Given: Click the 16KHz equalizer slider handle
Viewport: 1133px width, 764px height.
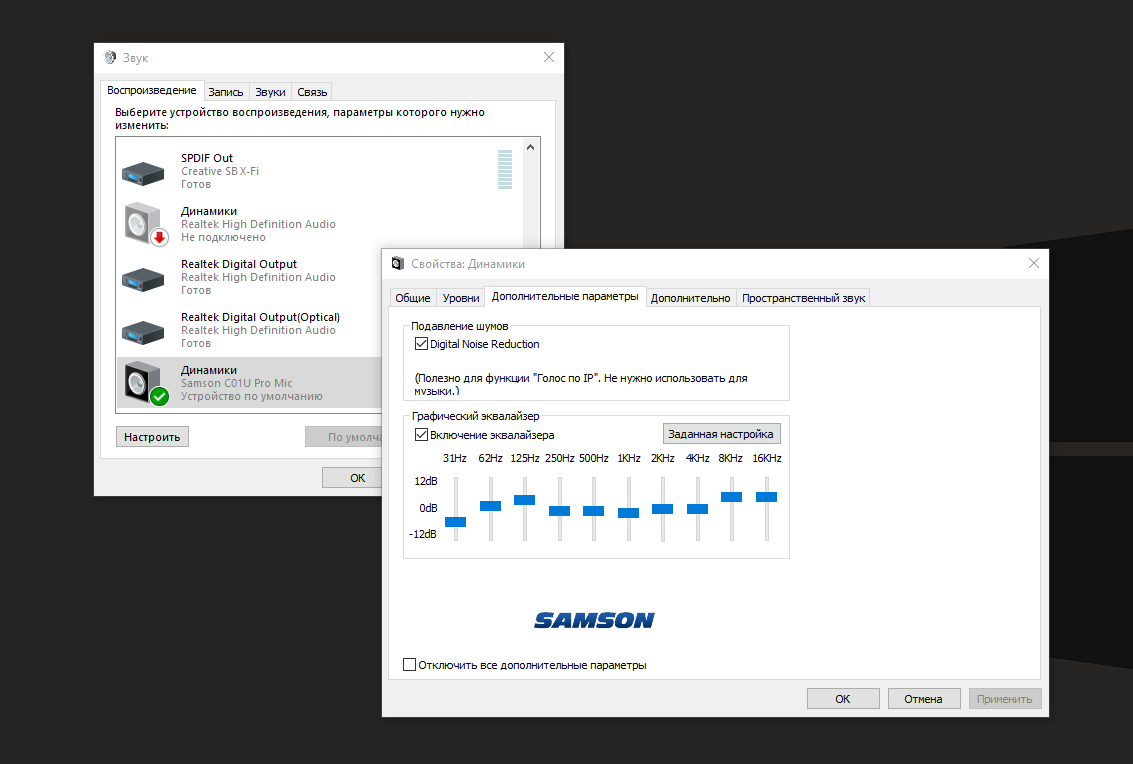Looking at the screenshot, I should (x=766, y=497).
